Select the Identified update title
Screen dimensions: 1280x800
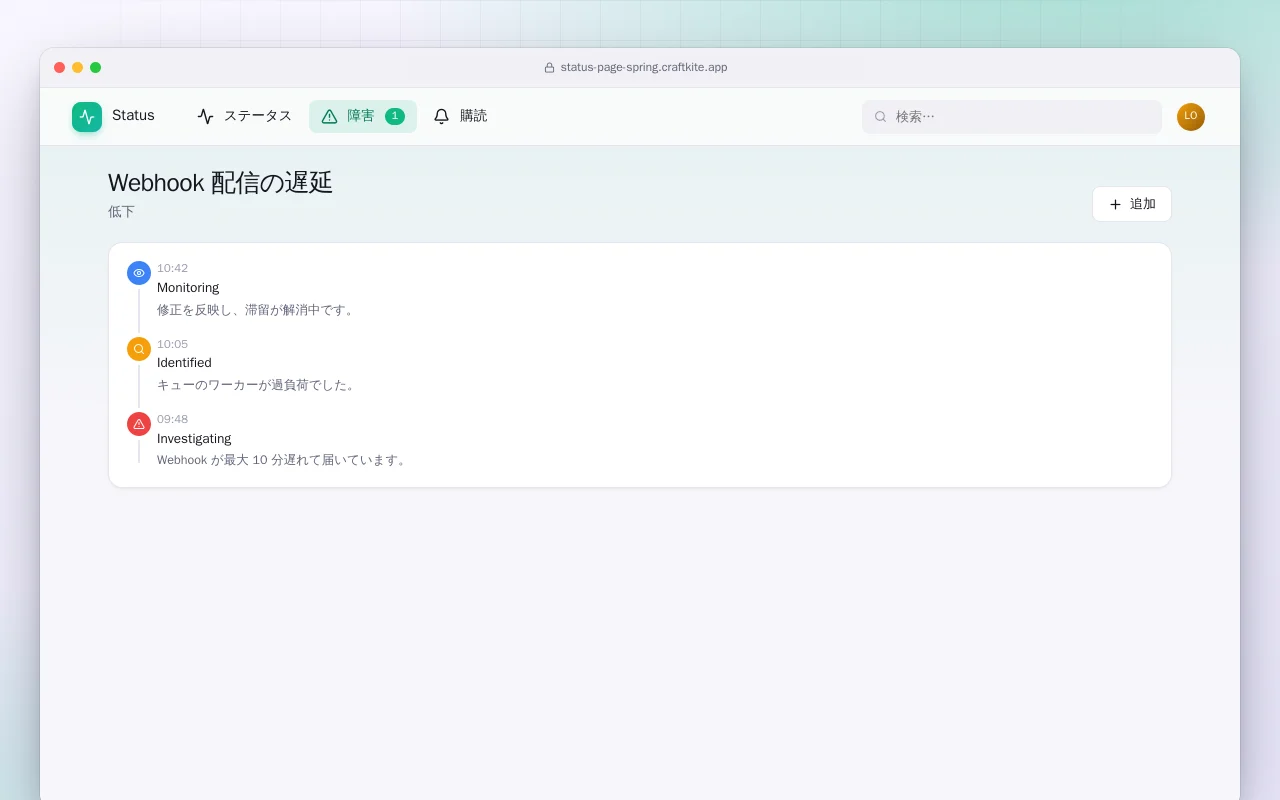tap(184, 363)
